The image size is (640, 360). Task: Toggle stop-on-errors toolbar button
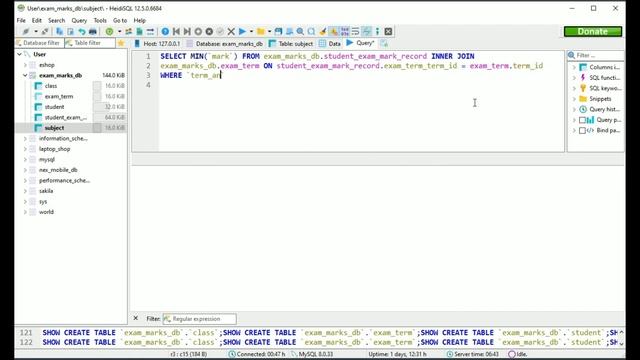(x=334, y=31)
